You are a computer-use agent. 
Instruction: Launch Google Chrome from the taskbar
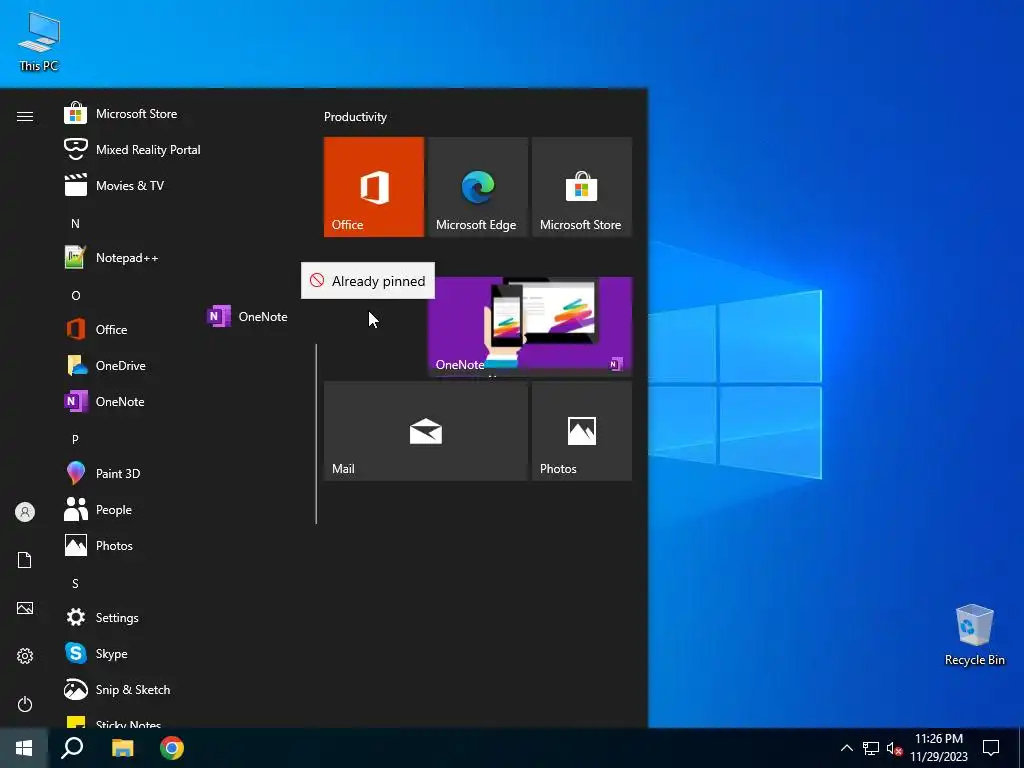[x=172, y=748]
